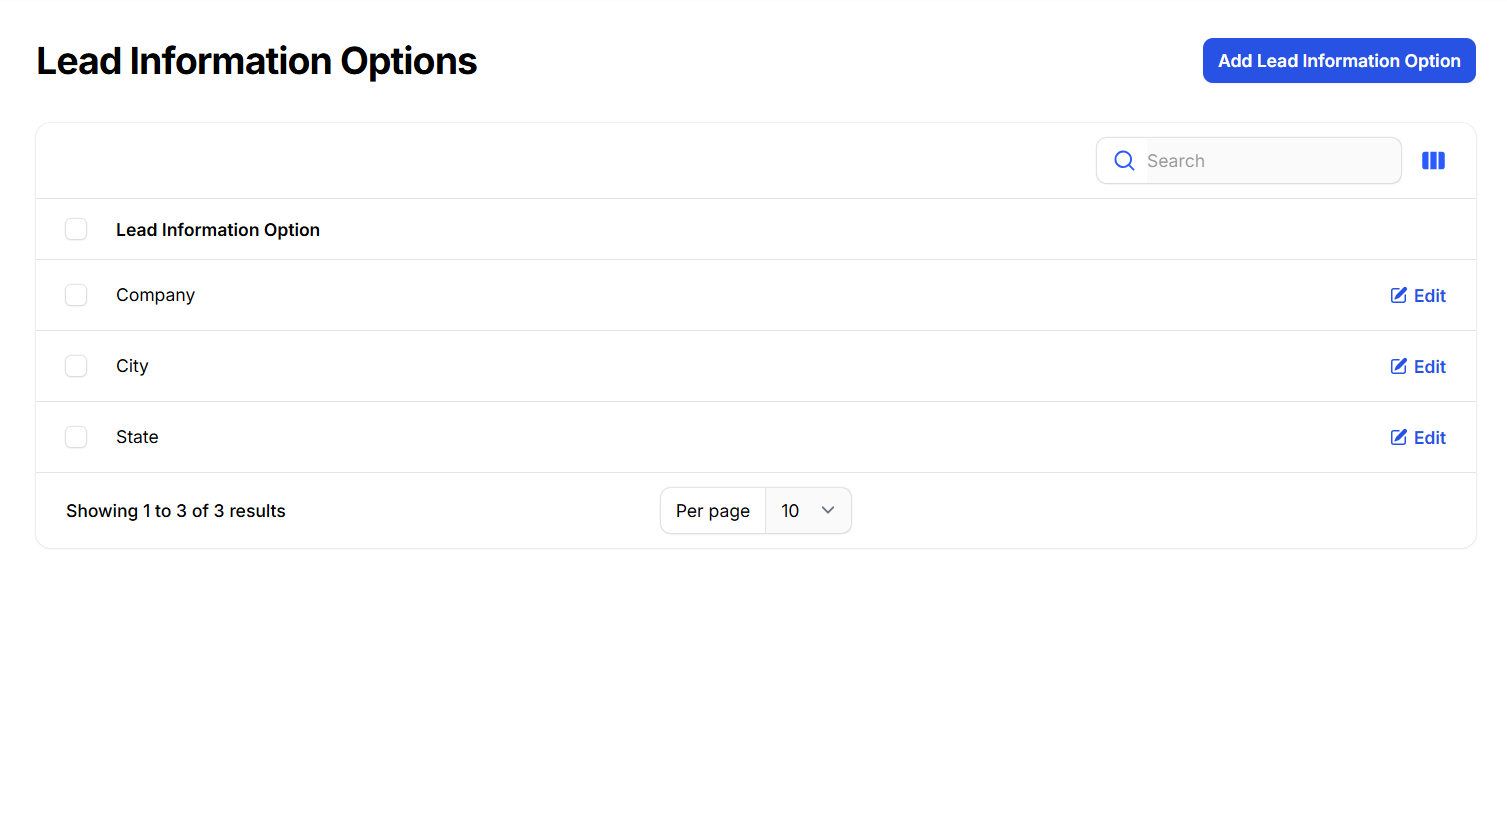Click the magnifying glass search icon
Viewport: 1507px width, 825px height.
click(x=1124, y=161)
